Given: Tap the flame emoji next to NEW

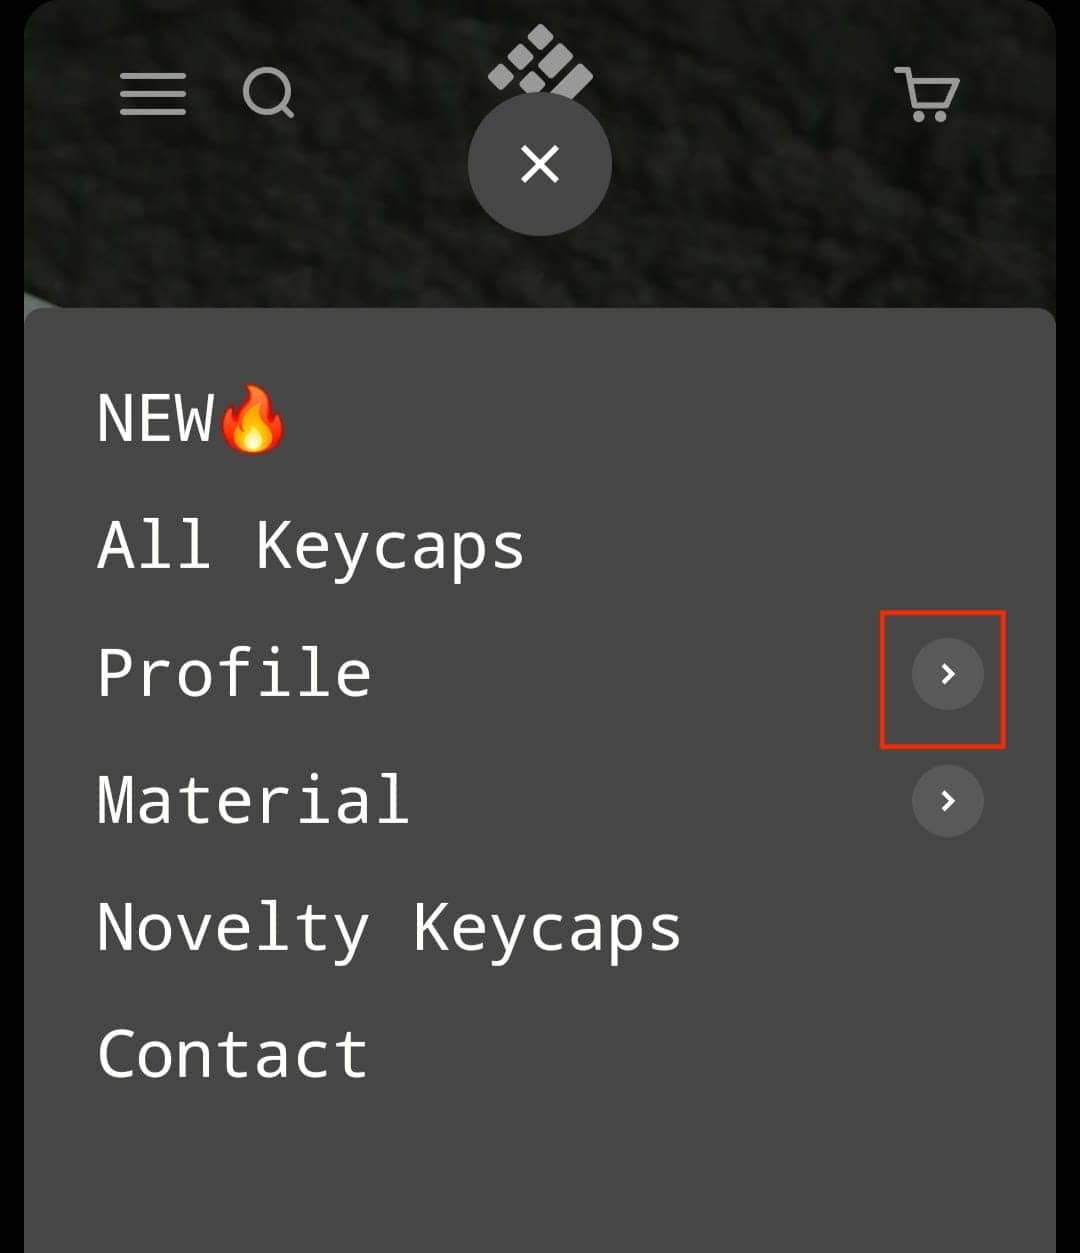Looking at the screenshot, I should (x=250, y=420).
